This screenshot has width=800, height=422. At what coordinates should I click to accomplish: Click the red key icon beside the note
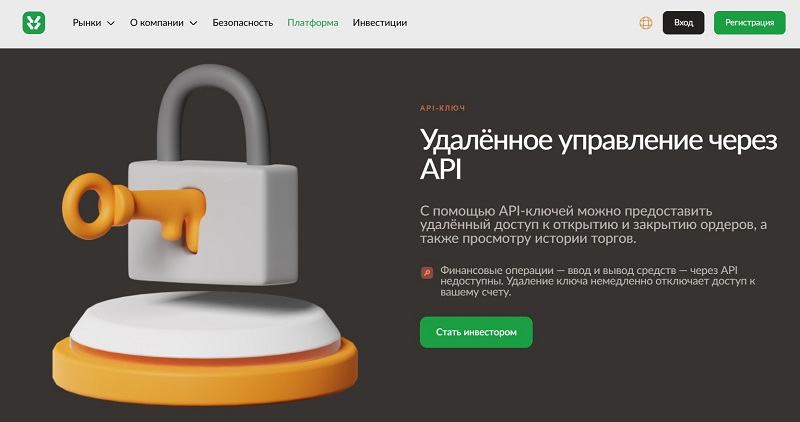(427, 273)
